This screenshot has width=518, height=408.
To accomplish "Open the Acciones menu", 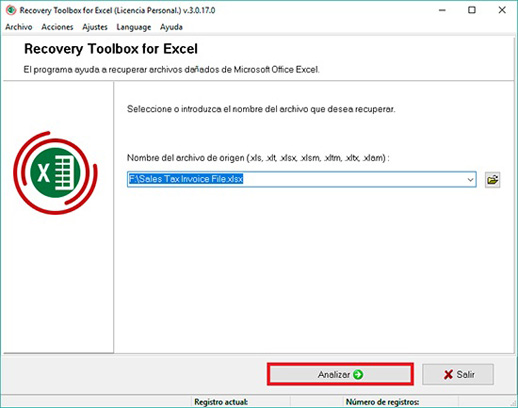I will [57, 27].
